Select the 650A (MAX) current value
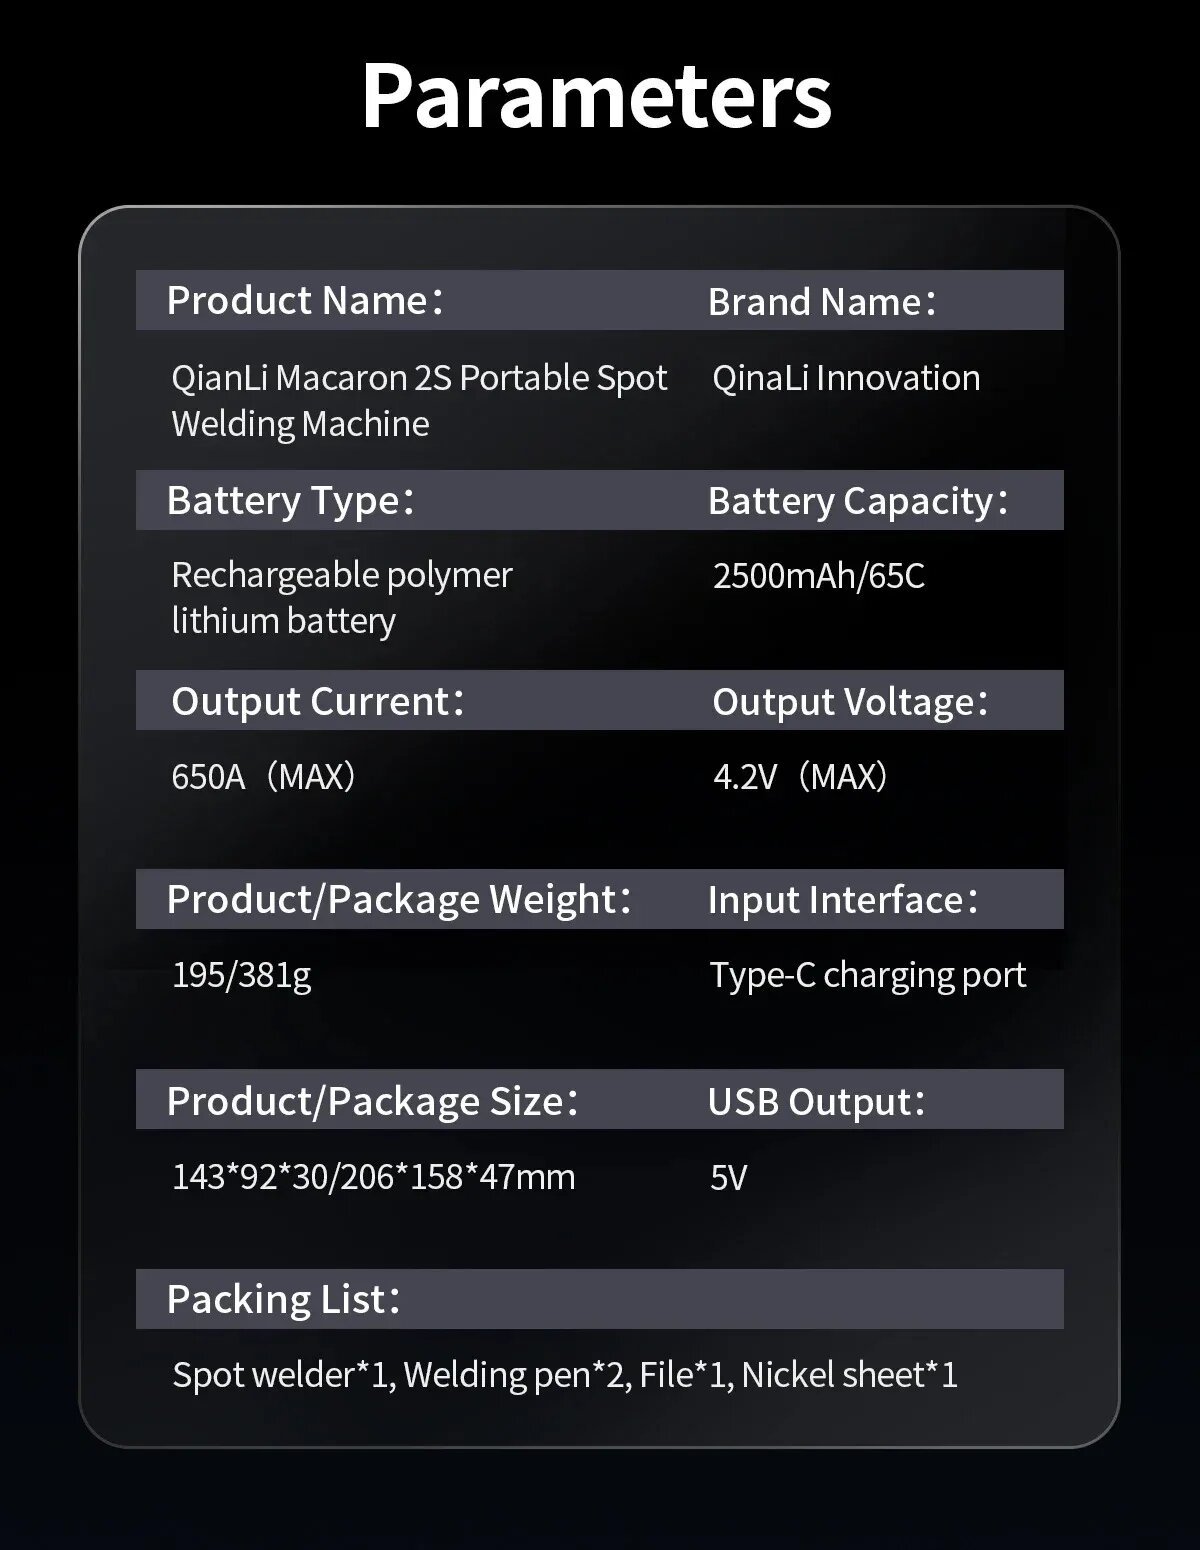This screenshot has width=1200, height=1550. (264, 776)
